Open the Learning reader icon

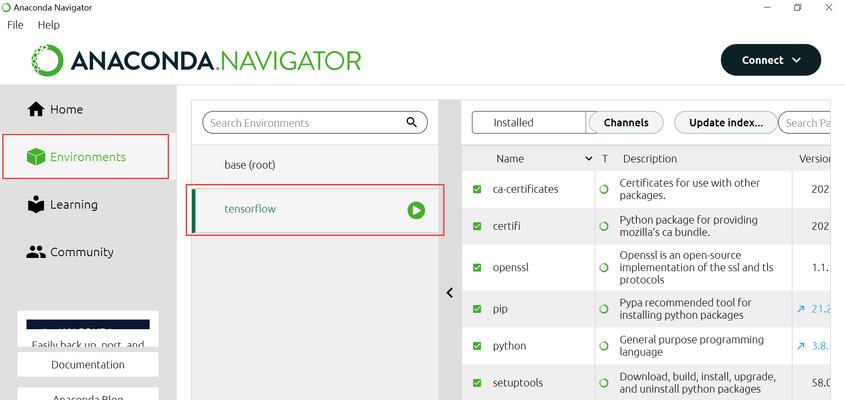click(36, 204)
